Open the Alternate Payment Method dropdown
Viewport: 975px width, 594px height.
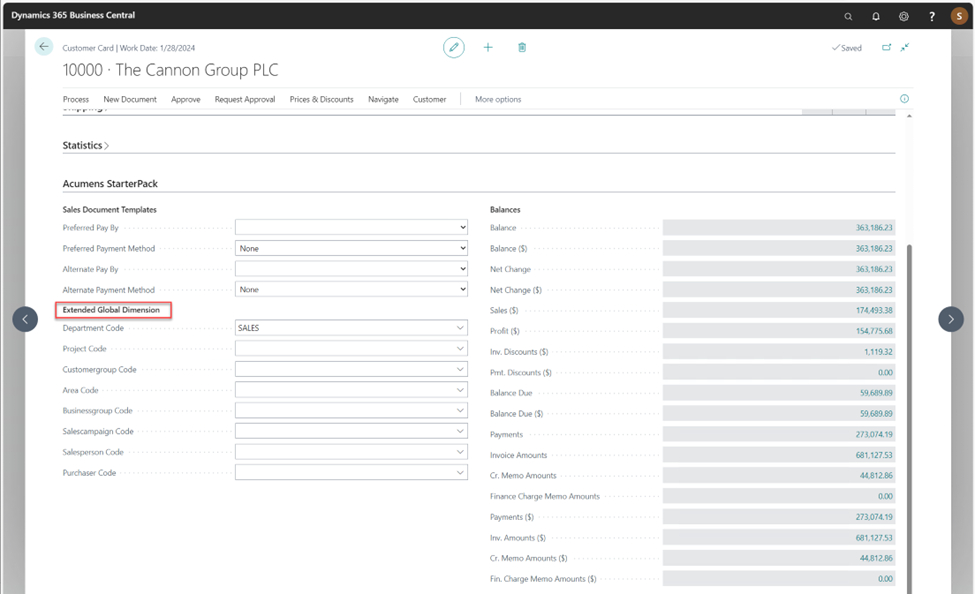coord(351,289)
